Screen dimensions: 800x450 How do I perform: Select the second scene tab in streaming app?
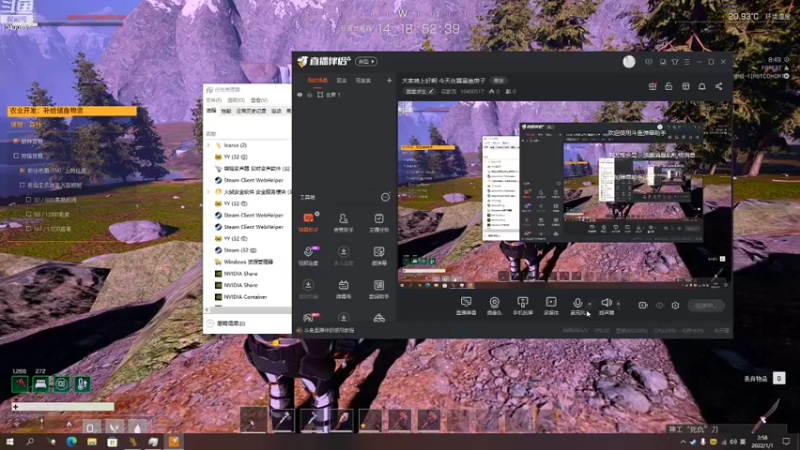[341, 81]
